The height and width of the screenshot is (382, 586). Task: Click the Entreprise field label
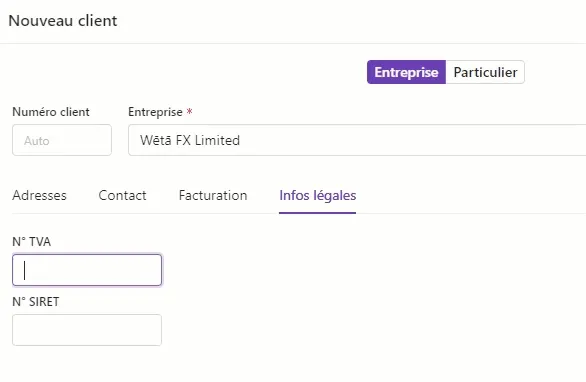click(155, 112)
